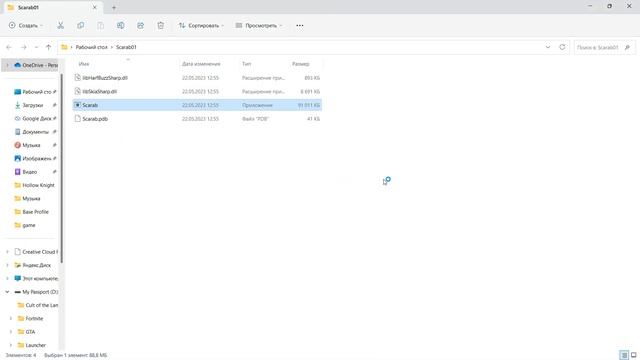Open the Создать (New) dropdown
Screen dimensions: 640x360
[x=25, y=25]
